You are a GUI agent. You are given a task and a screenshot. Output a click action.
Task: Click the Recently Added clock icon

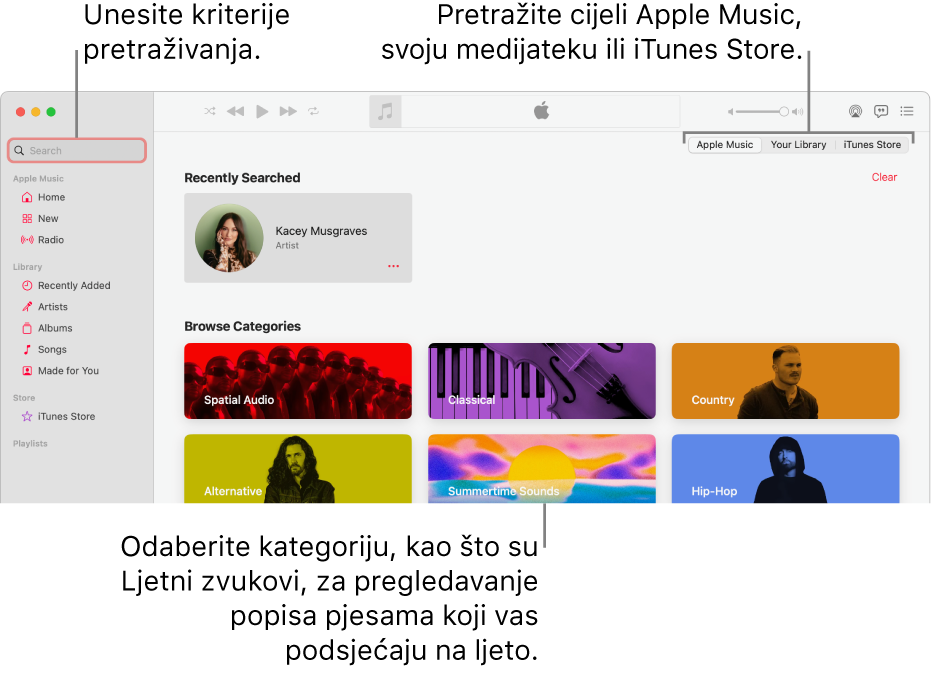tap(27, 286)
